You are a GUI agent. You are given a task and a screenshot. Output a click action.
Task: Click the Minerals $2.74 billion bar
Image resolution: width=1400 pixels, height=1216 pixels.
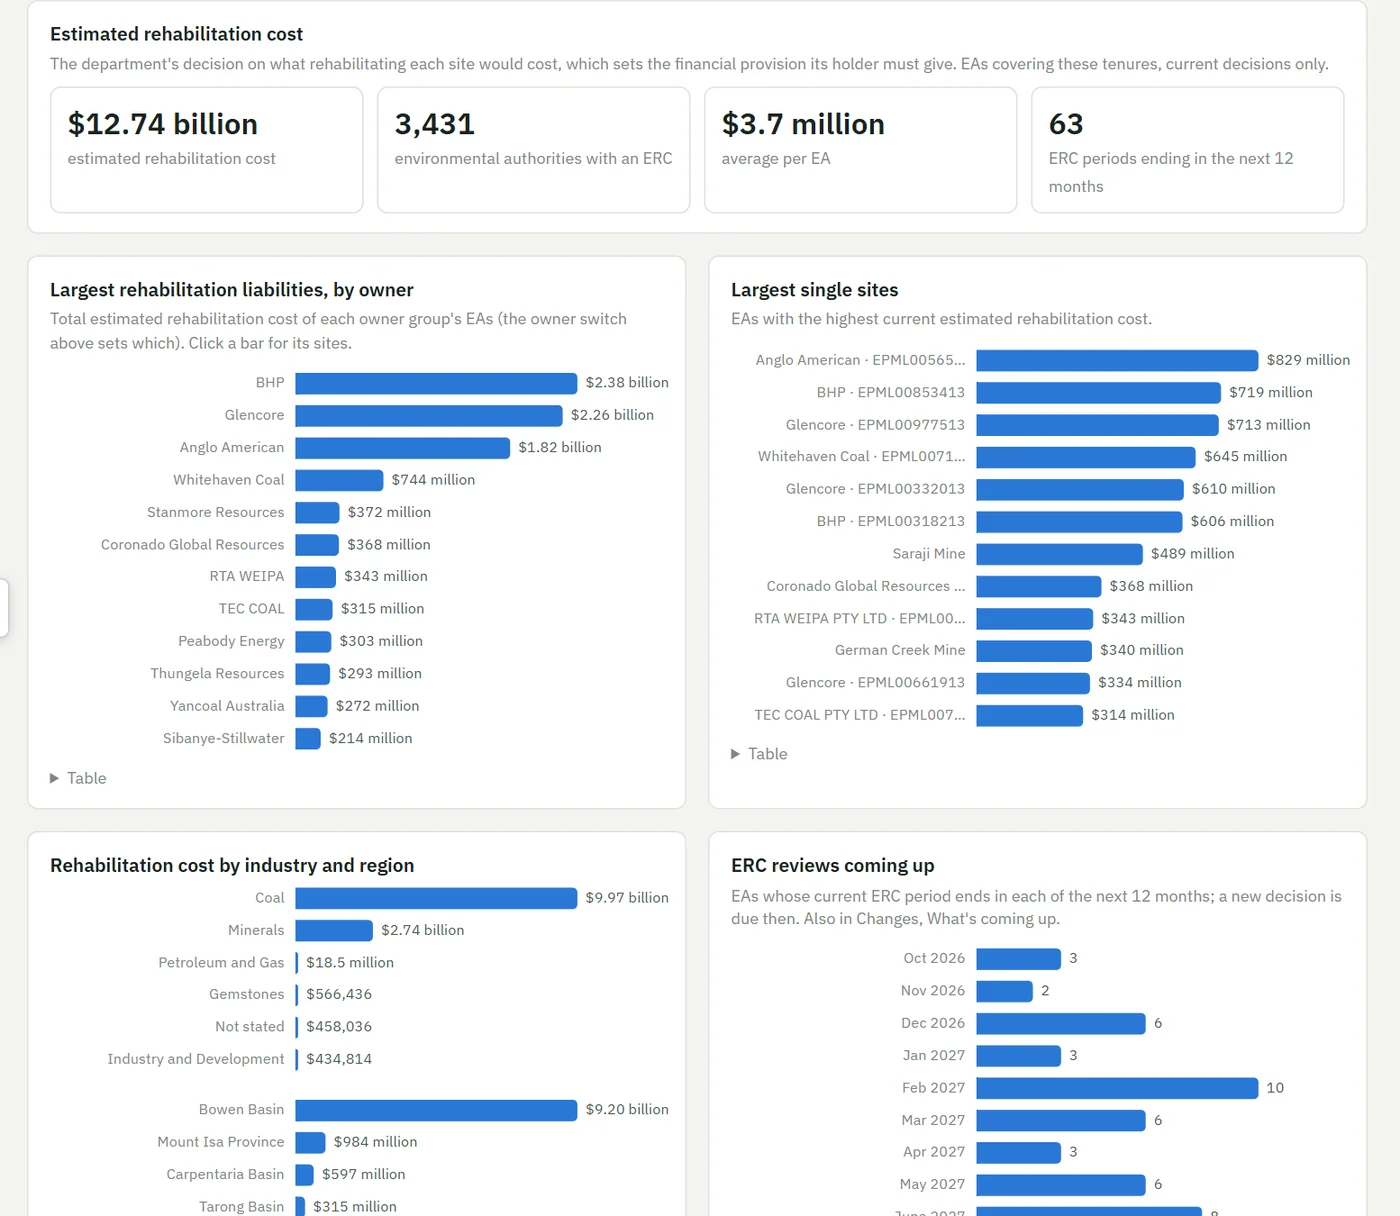click(x=334, y=931)
